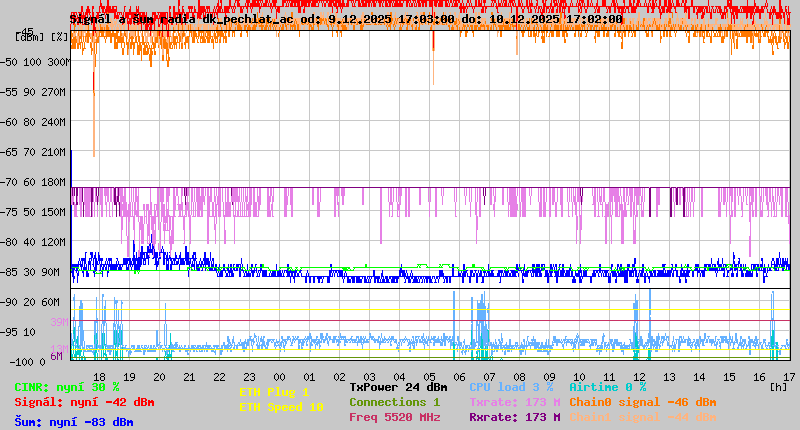Click the 'CPU load 3 %' legend label
The image size is (800, 430).
tap(511, 387)
